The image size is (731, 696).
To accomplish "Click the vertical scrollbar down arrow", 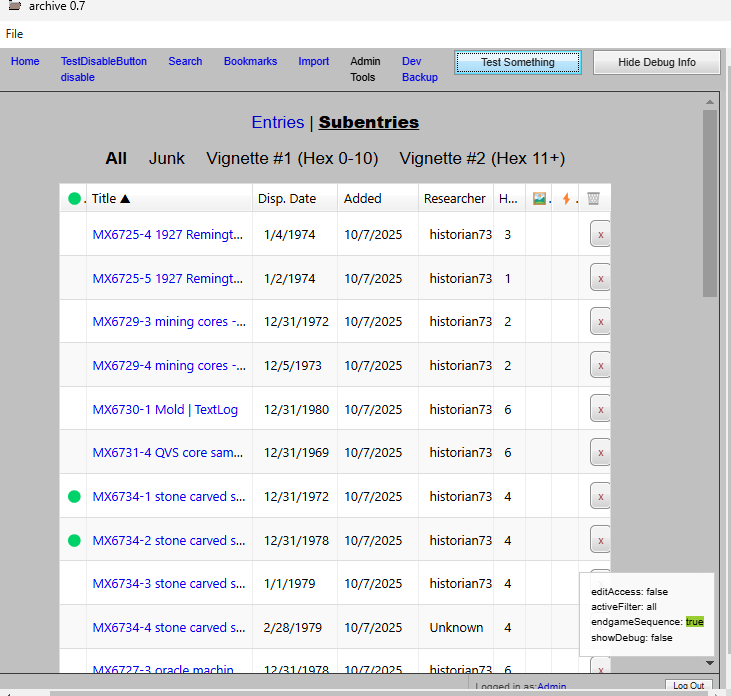I will tap(710, 662).
